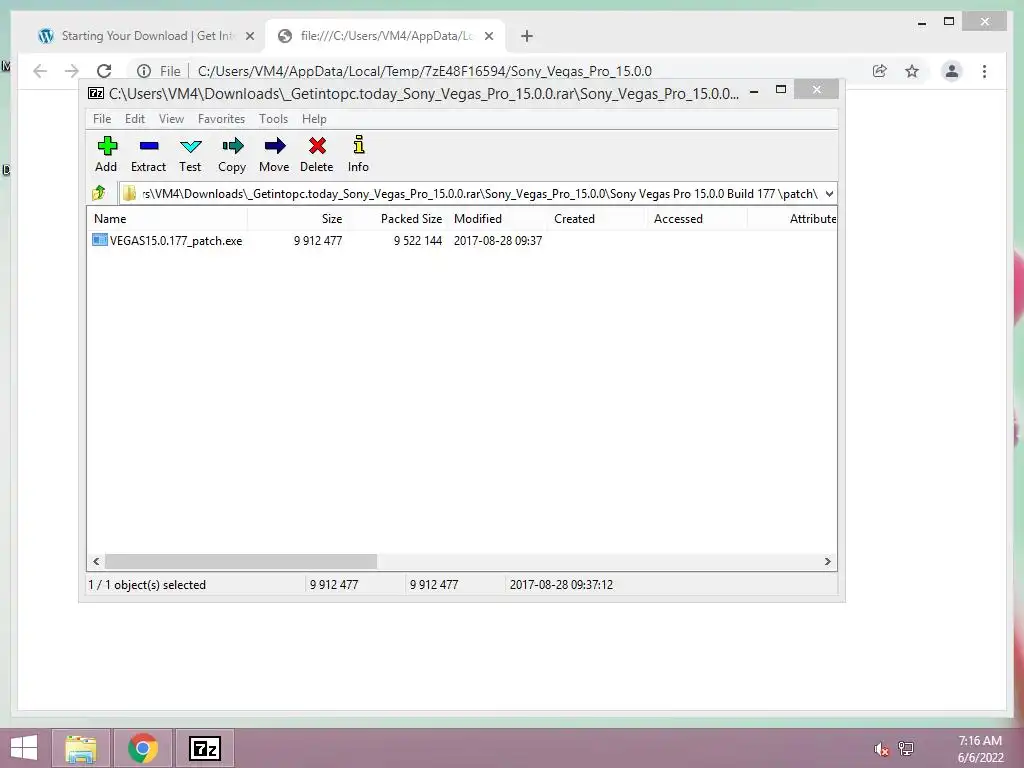This screenshot has width=1024, height=768.
Task: Click the 2017-08-28 09:37 modified date cell
Action: click(x=498, y=240)
